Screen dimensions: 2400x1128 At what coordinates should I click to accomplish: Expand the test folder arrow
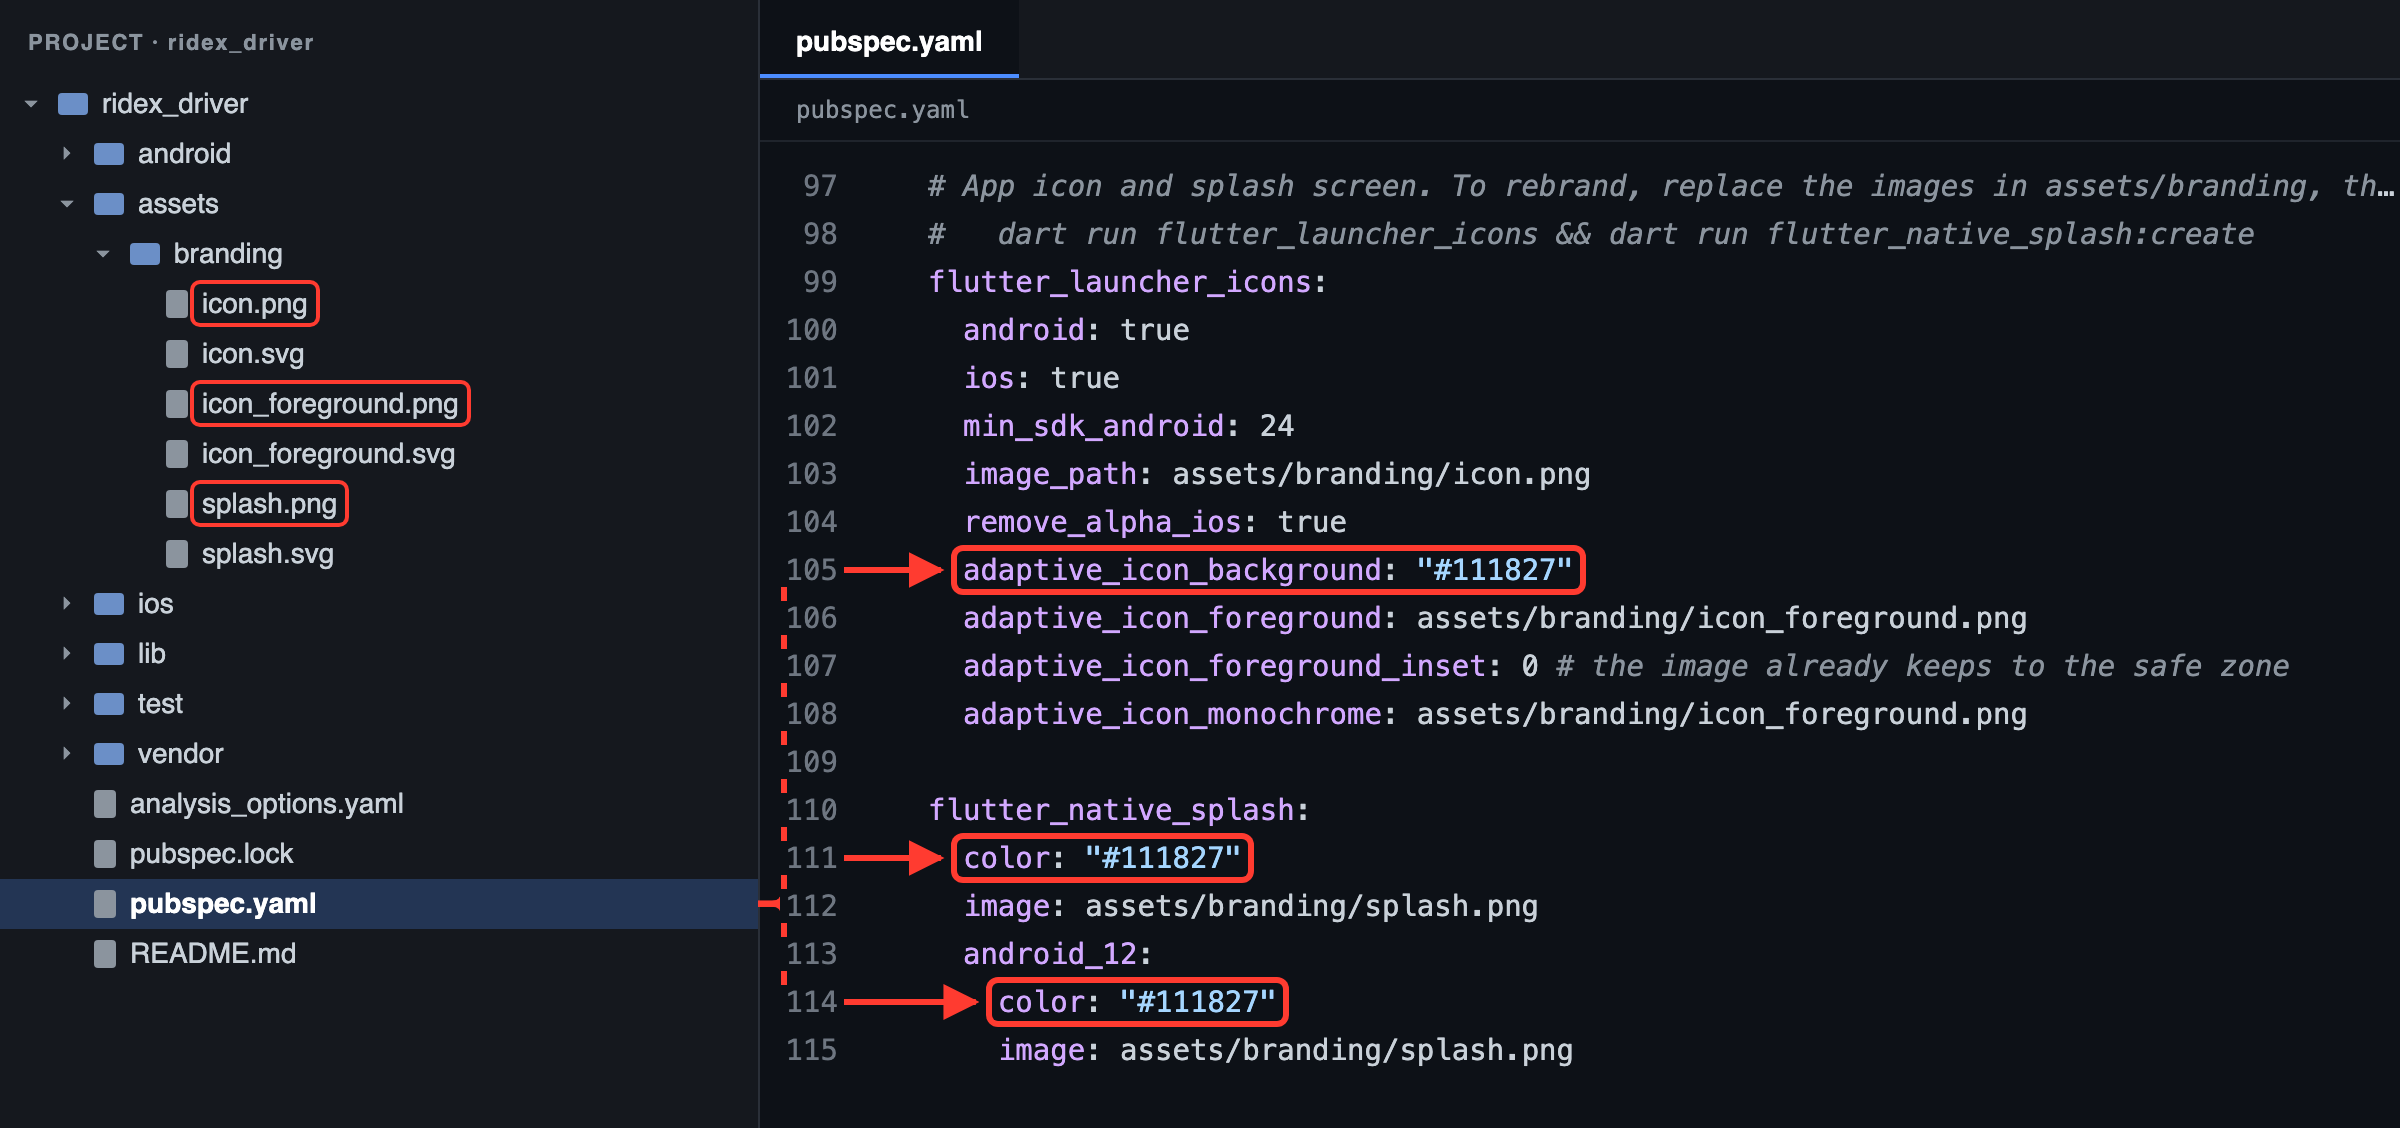[67, 704]
